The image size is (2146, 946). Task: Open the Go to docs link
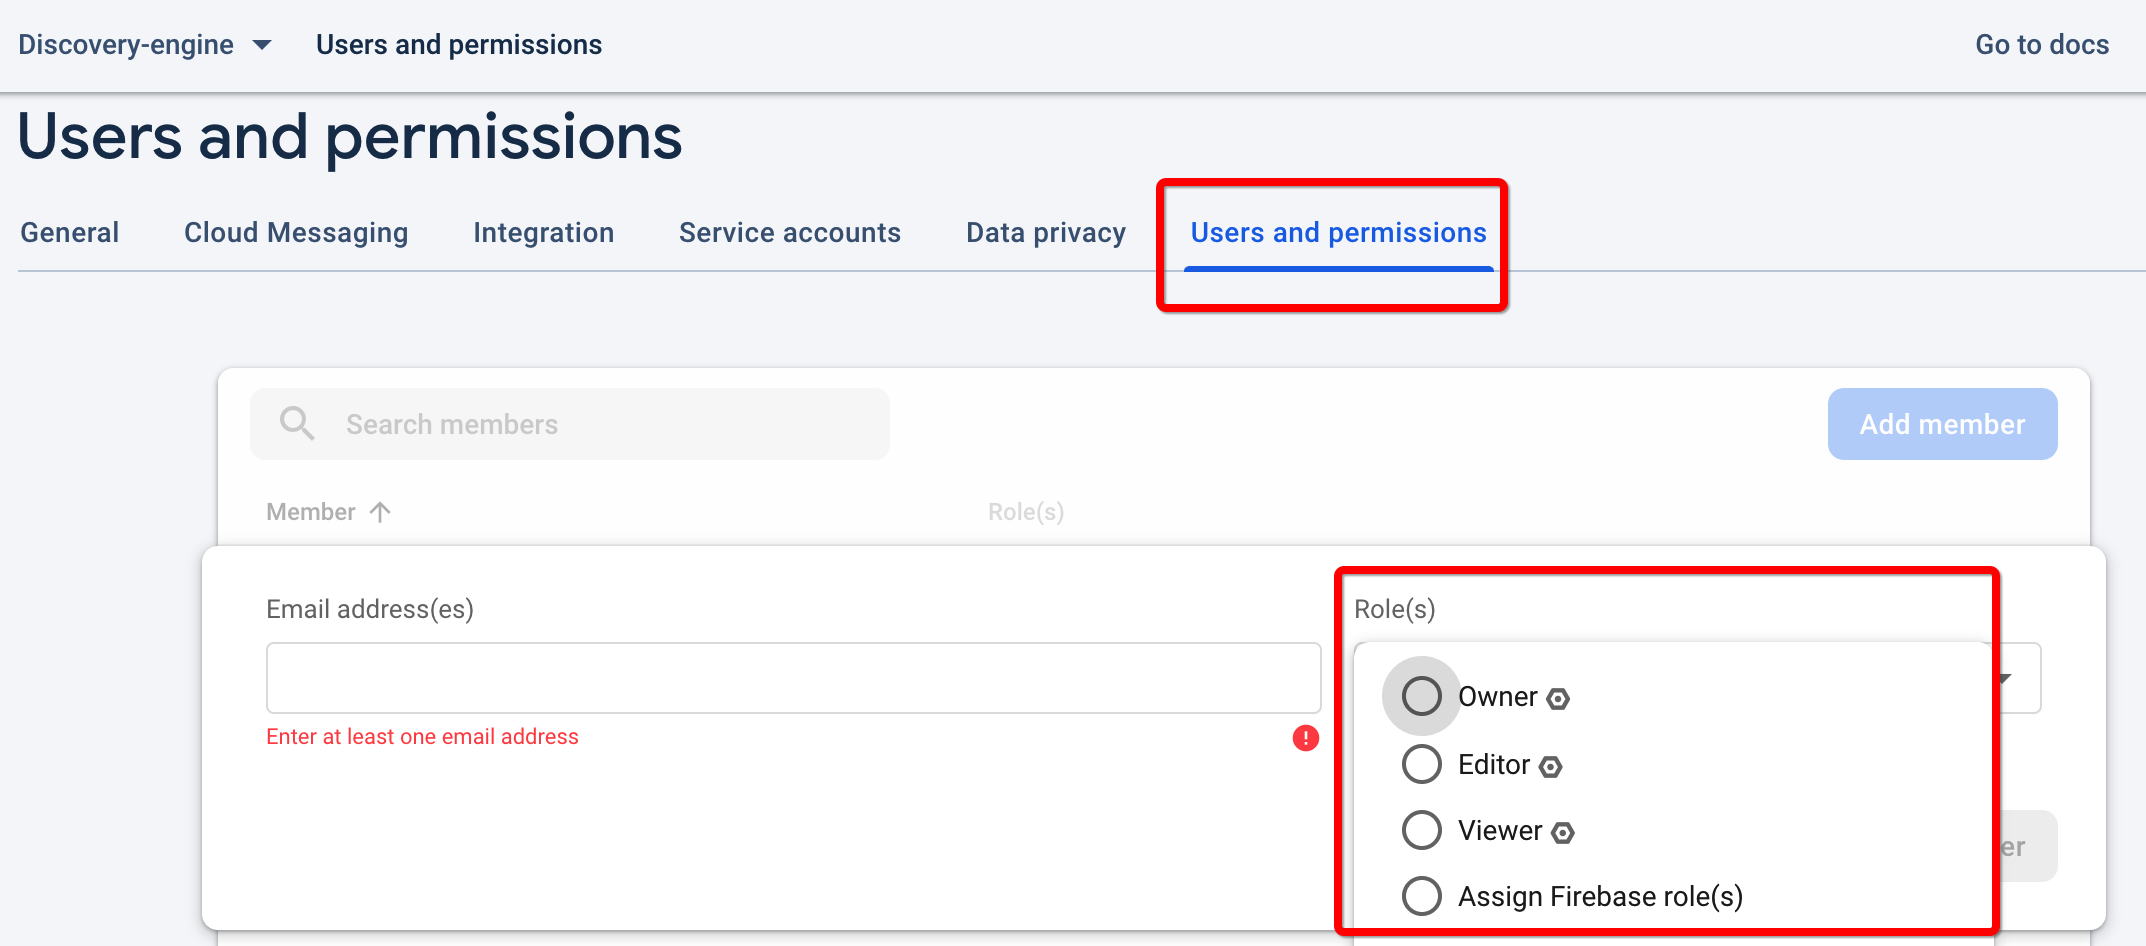click(2041, 45)
